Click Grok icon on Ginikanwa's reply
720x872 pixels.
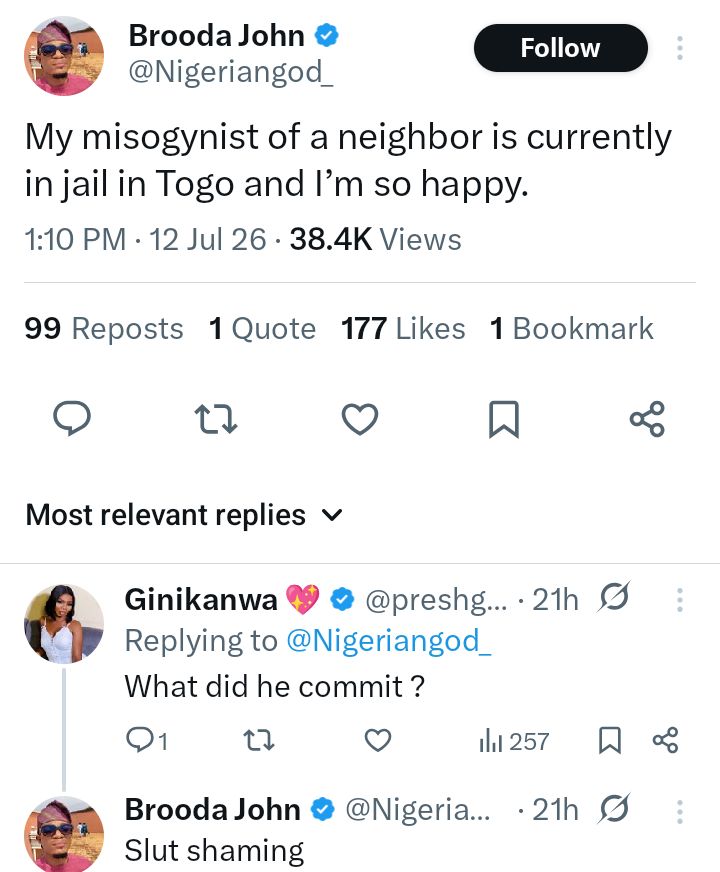coord(614,597)
